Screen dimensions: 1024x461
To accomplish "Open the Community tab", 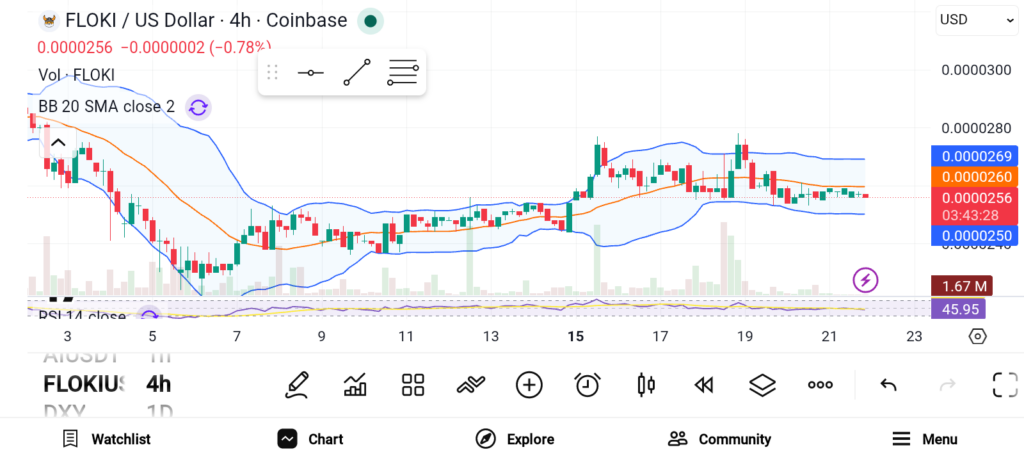I will 720,439.
